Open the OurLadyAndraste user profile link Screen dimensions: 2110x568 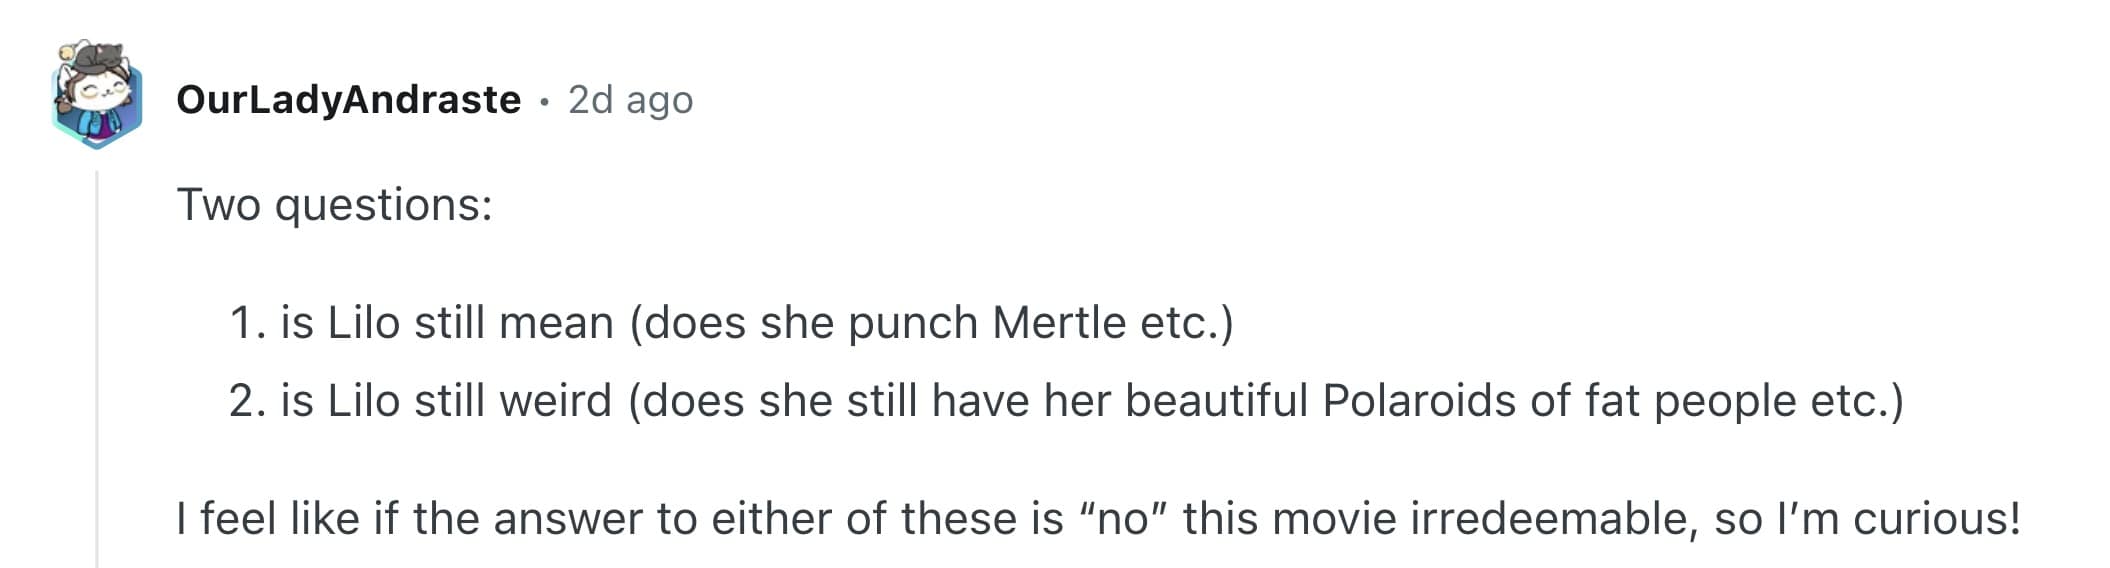[348, 100]
